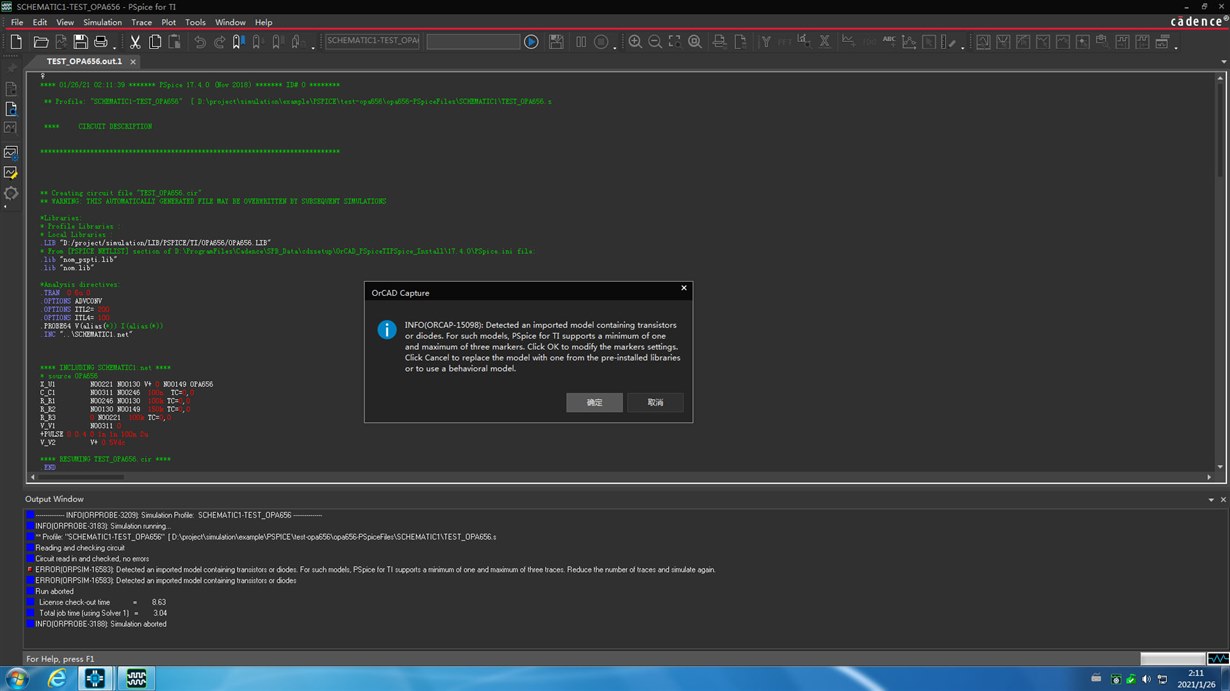Click the taskbar clock showing 2:11
This screenshot has height=691, width=1230.
click(1197, 679)
